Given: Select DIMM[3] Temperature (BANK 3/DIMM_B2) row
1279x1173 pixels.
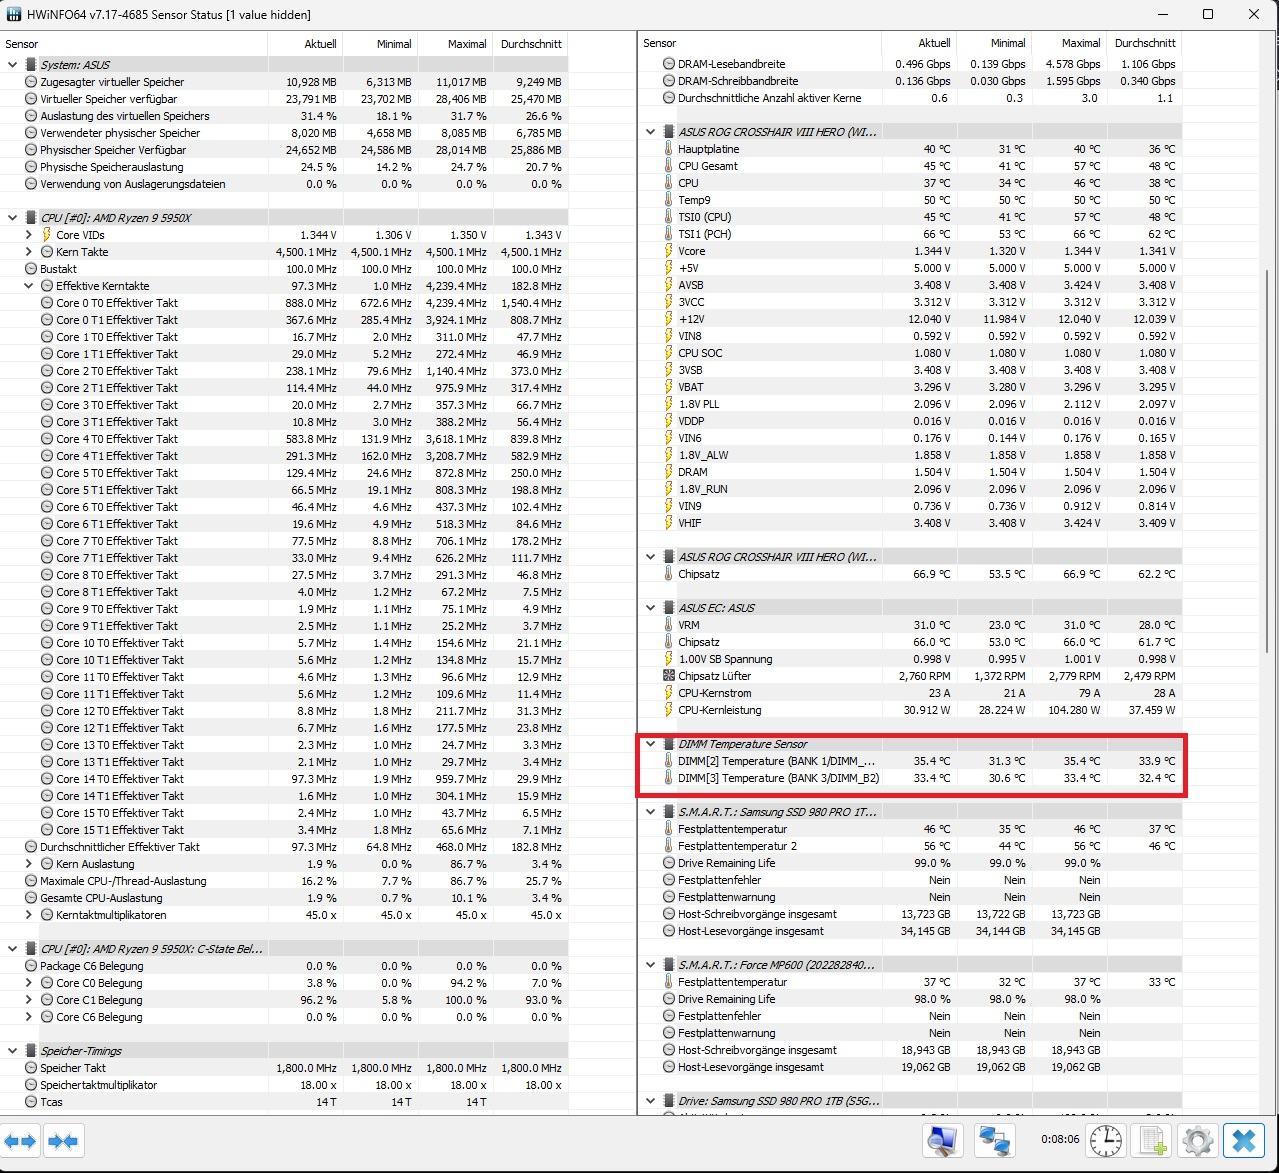Looking at the screenshot, I should 910,778.
